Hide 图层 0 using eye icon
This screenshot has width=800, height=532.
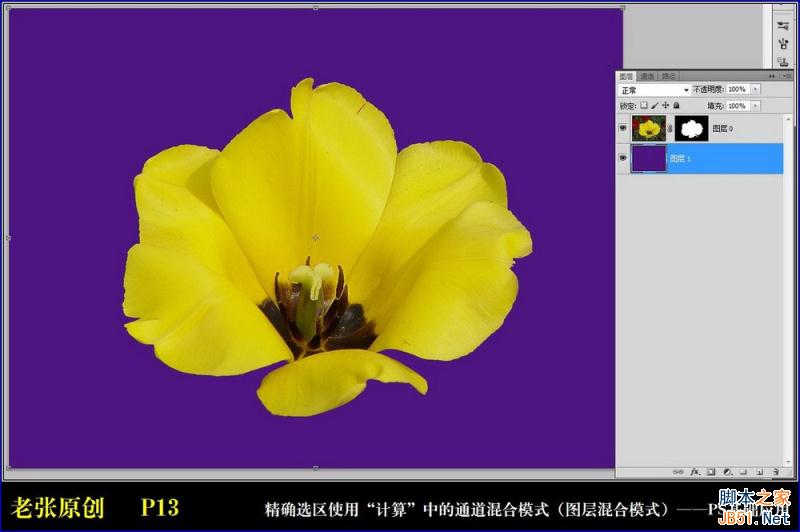tap(623, 128)
